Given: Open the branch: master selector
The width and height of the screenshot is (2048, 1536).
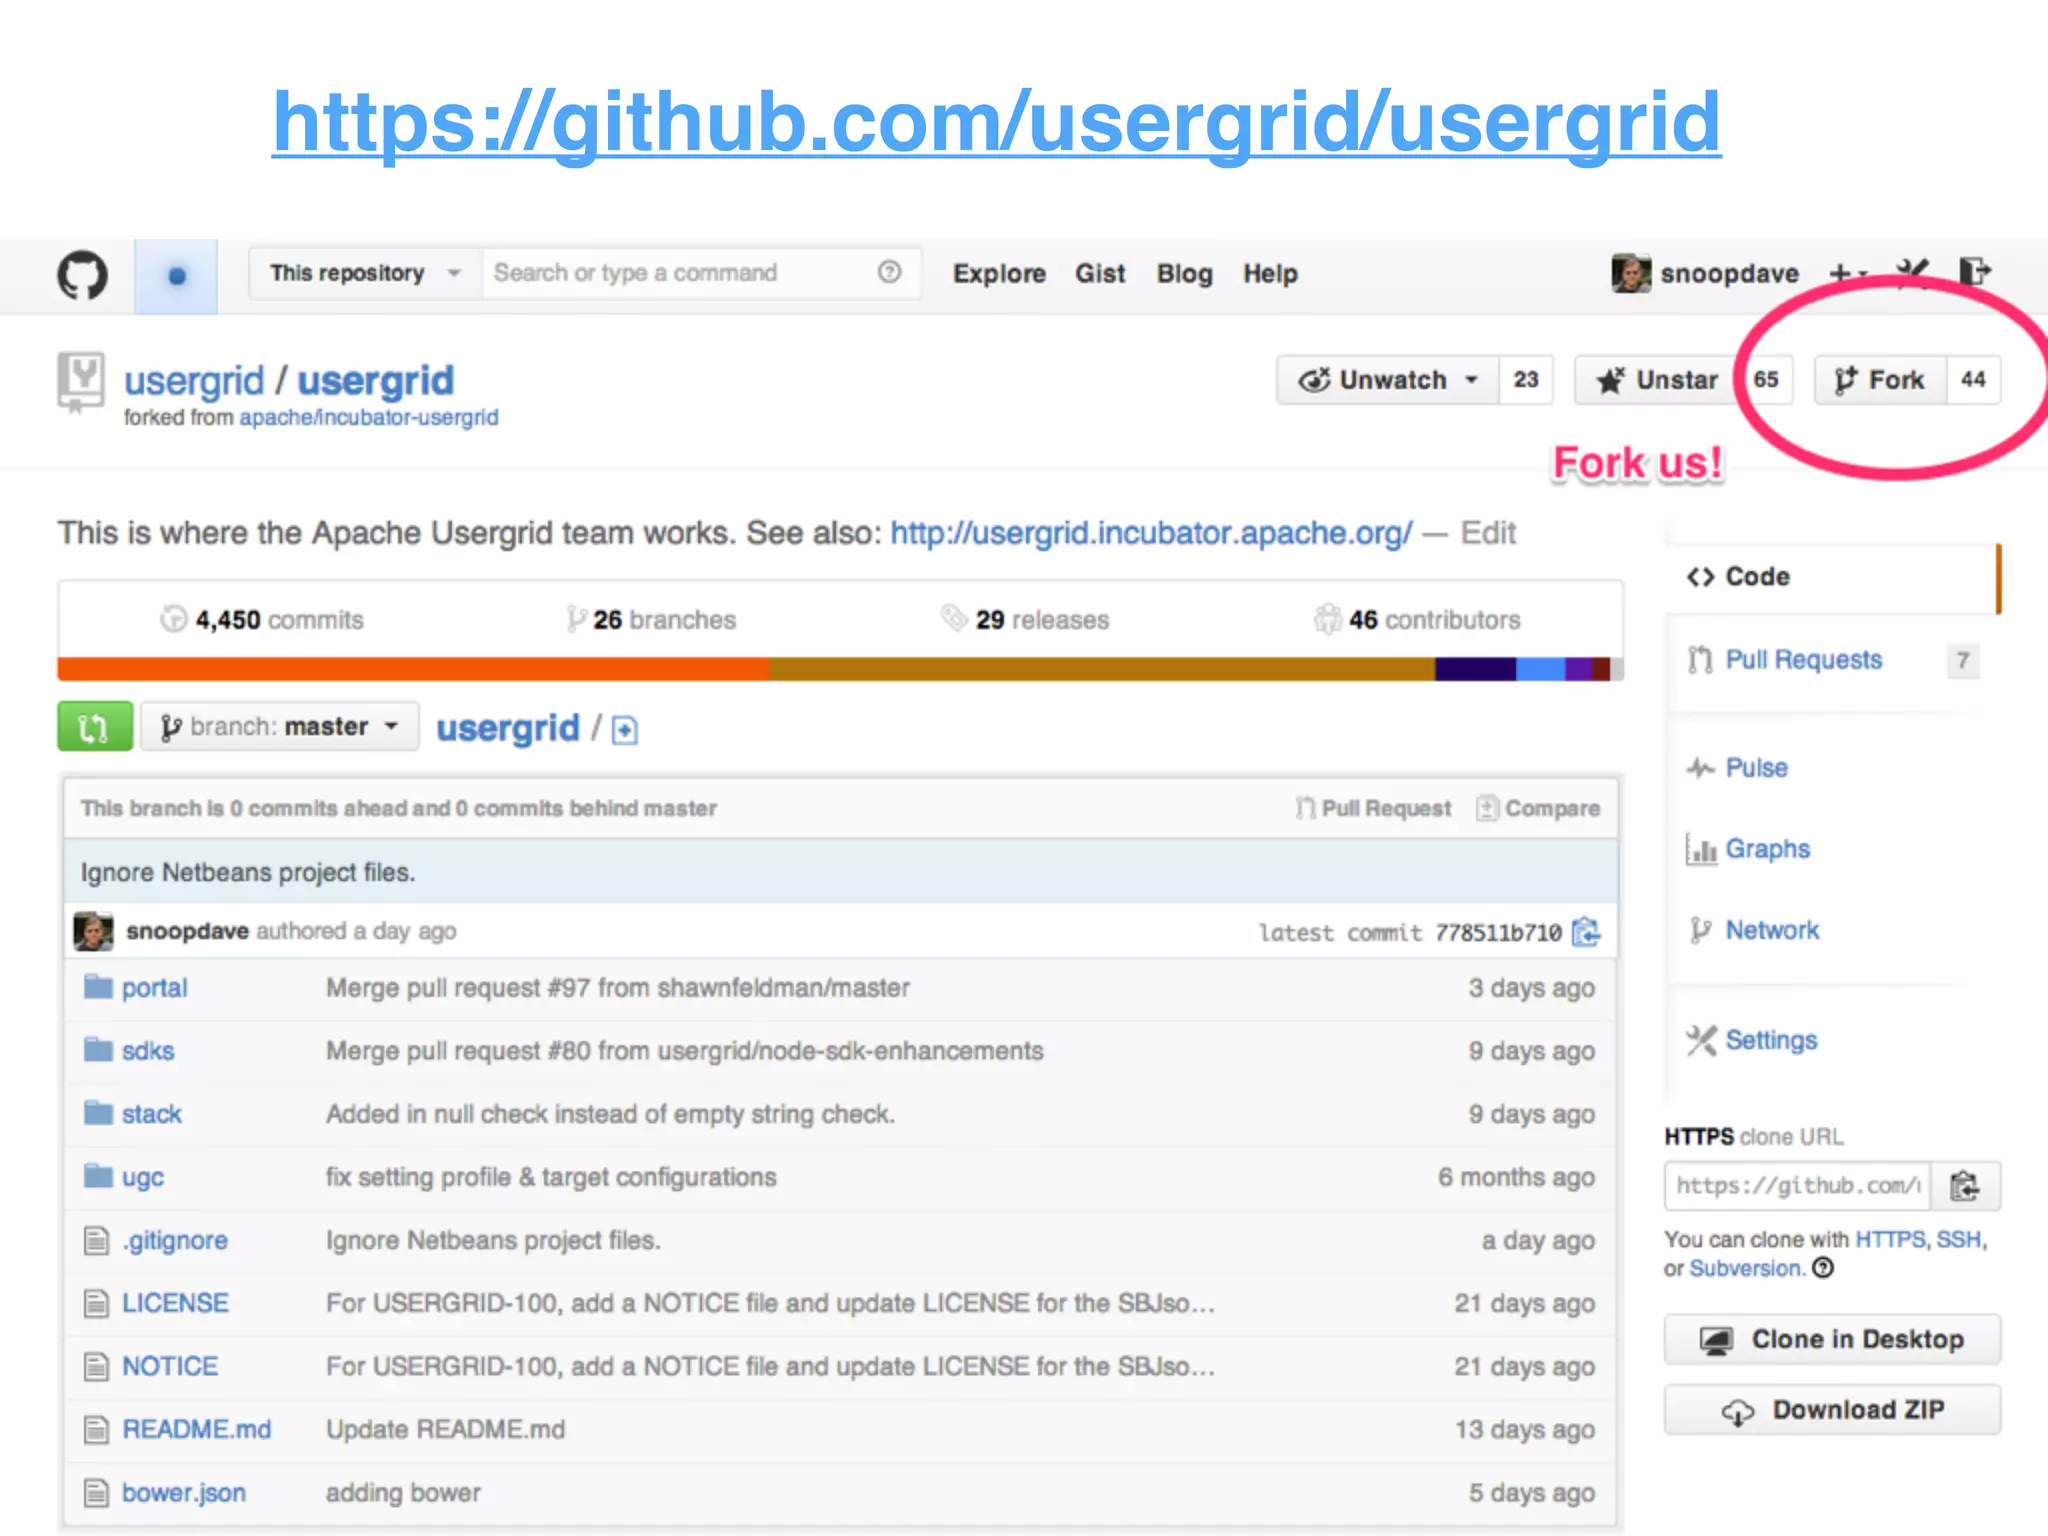Looking at the screenshot, I should point(279,727).
